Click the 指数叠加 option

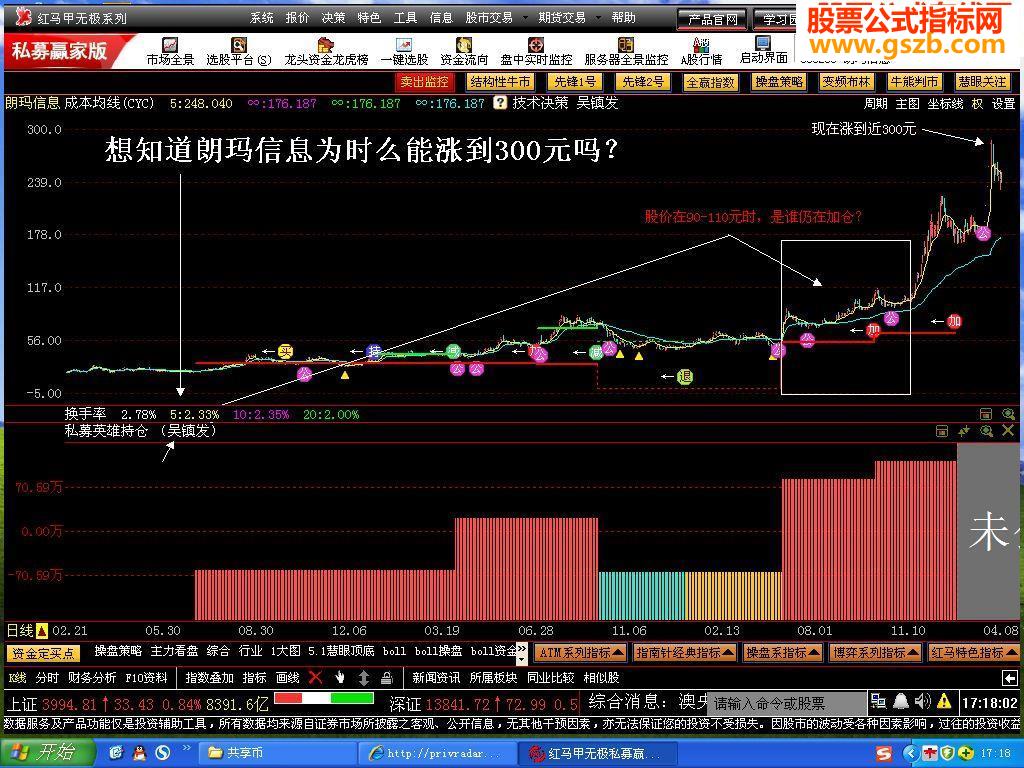pos(209,677)
